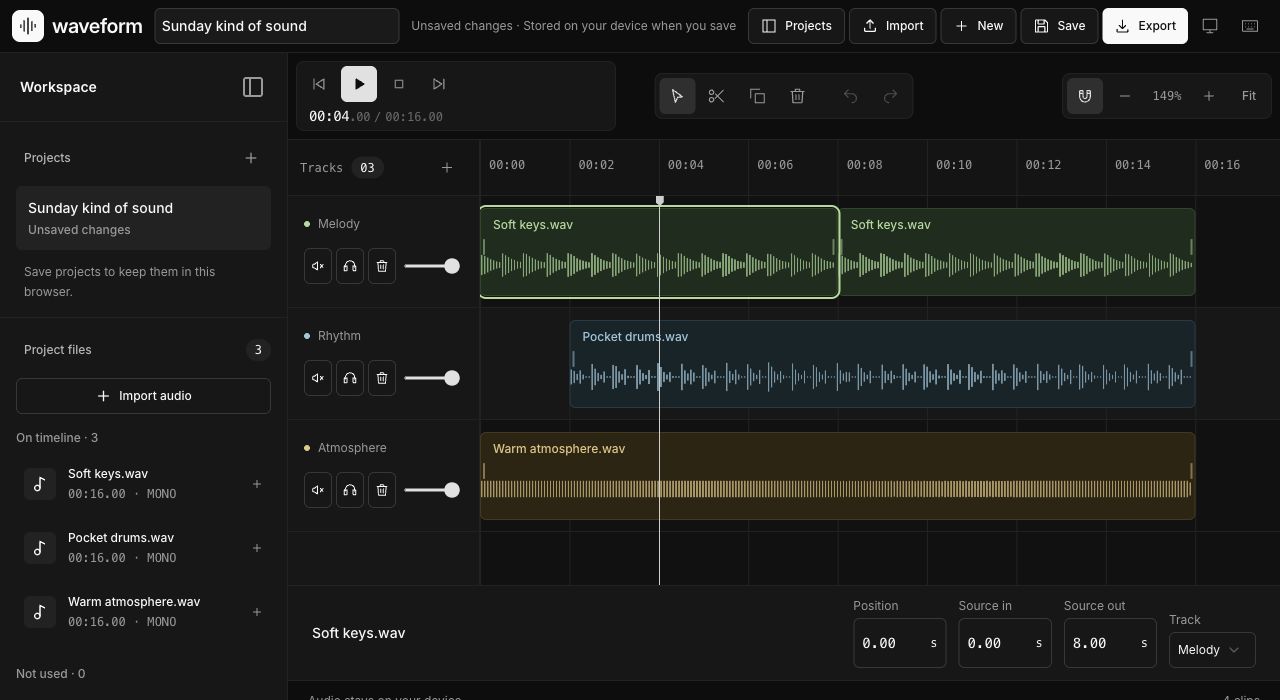Toggle magnet snapping
Screen dimensions: 1280x700
coord(1085,96)
